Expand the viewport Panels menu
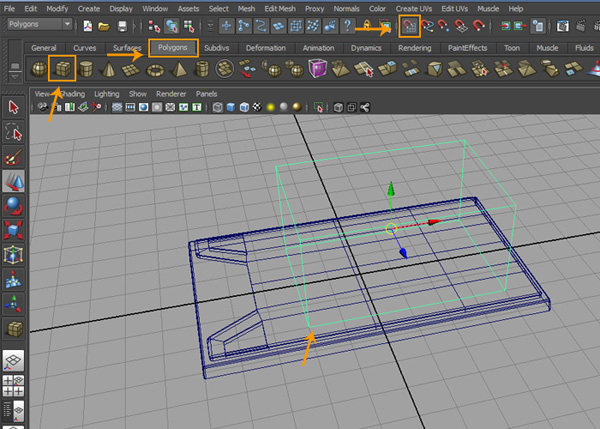 point(206,93)
